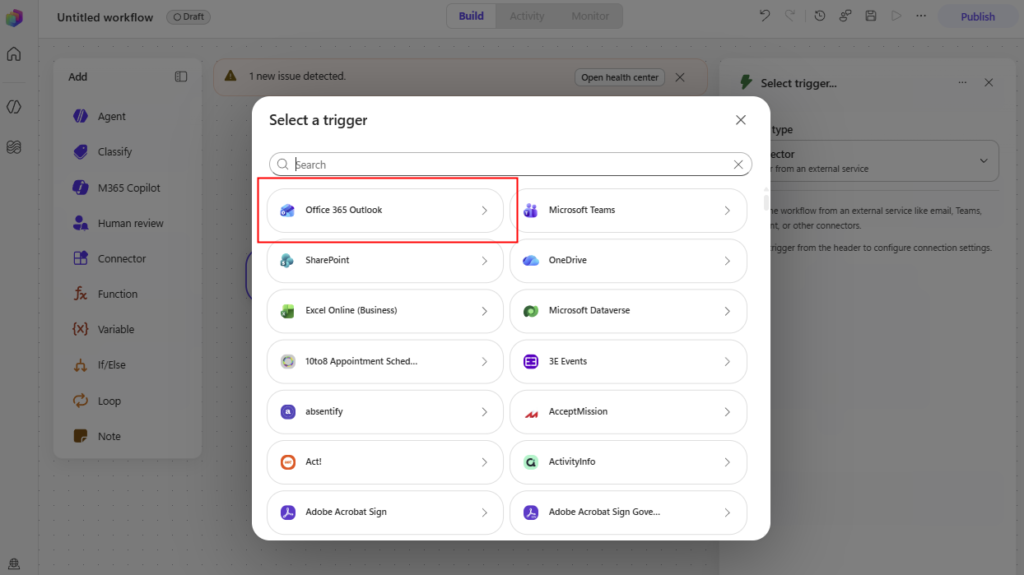Clear the trigger search box
Viewport: 1024px width, 575px height.
coord(738,165)
